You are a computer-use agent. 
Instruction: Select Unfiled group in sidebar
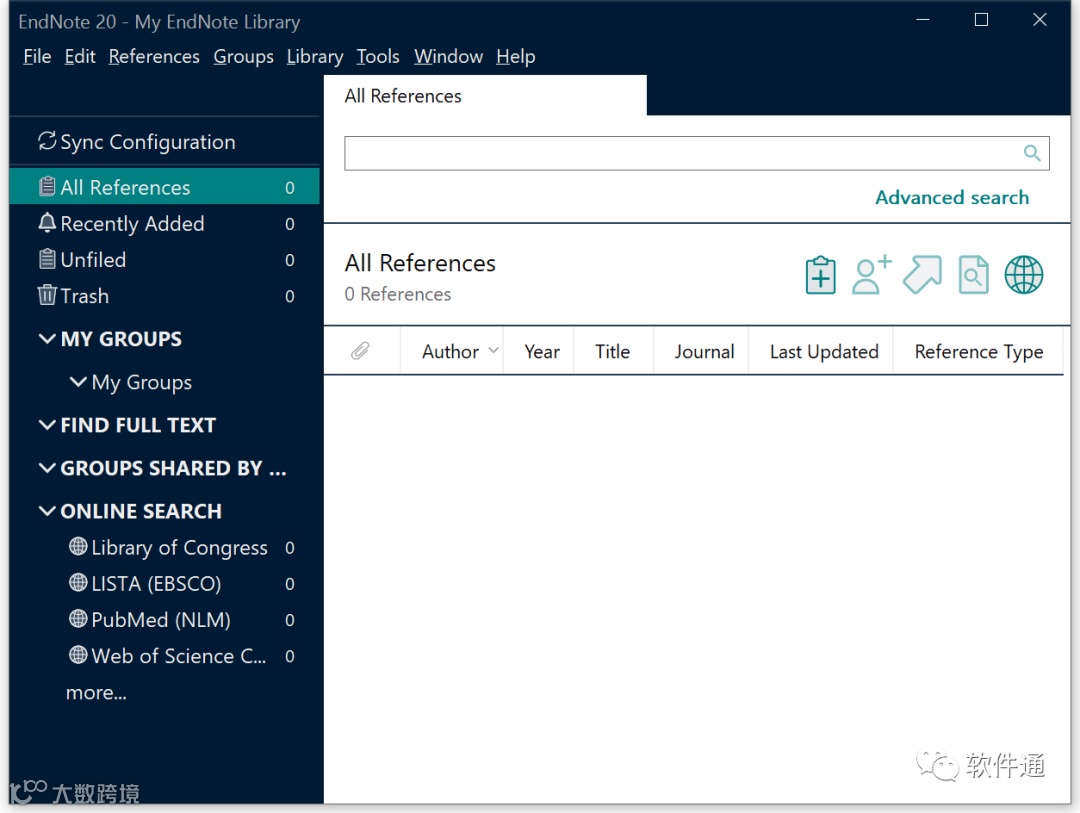pyautogui.click(x=164, y=260)
